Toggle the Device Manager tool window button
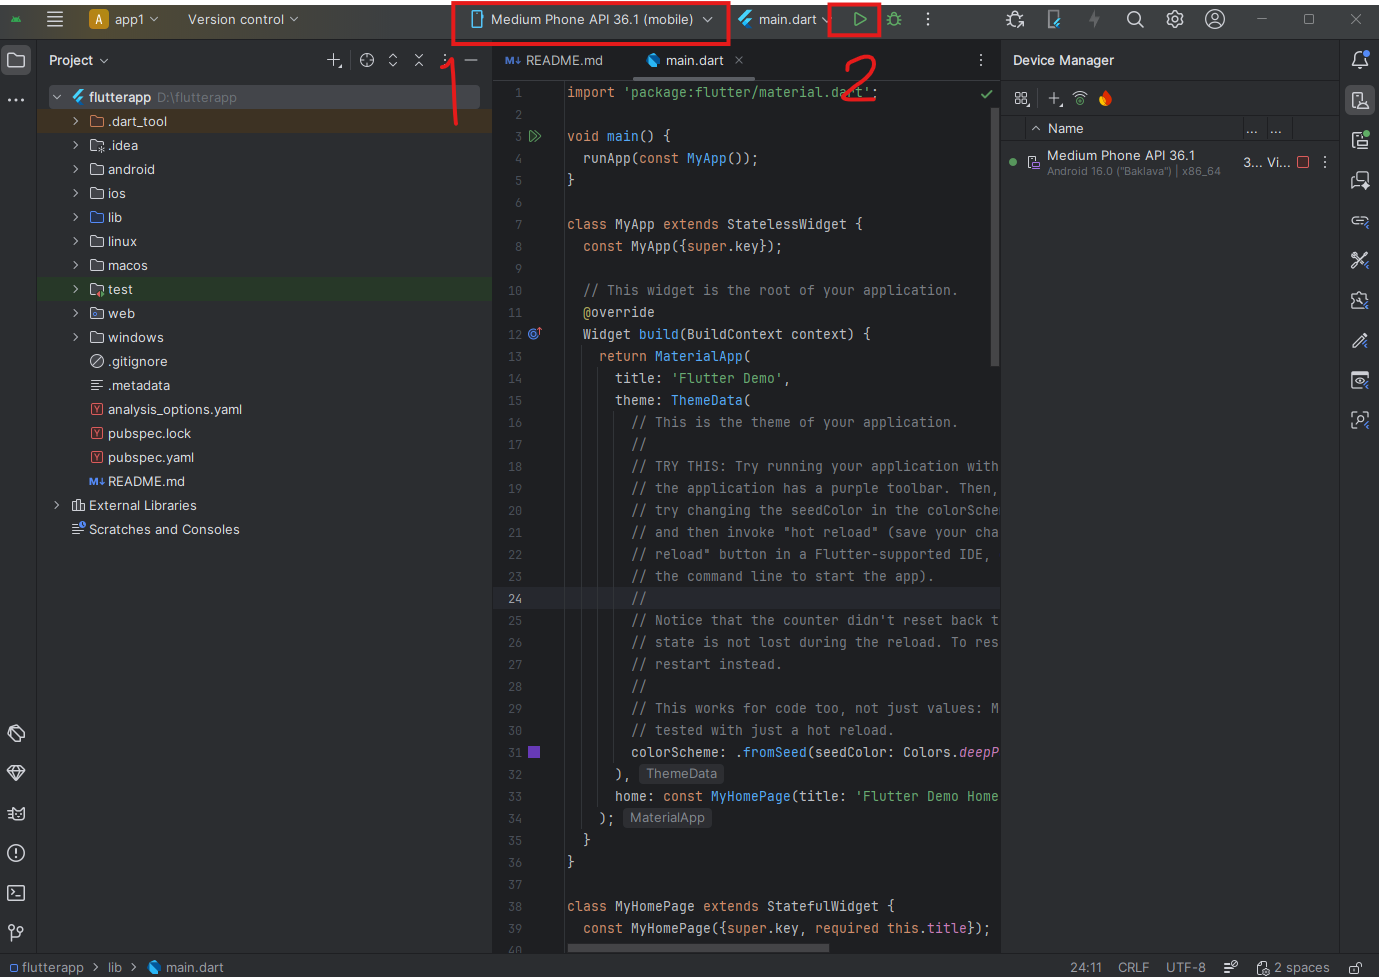The image size is (1379, 977). (x=1360, y=100)
